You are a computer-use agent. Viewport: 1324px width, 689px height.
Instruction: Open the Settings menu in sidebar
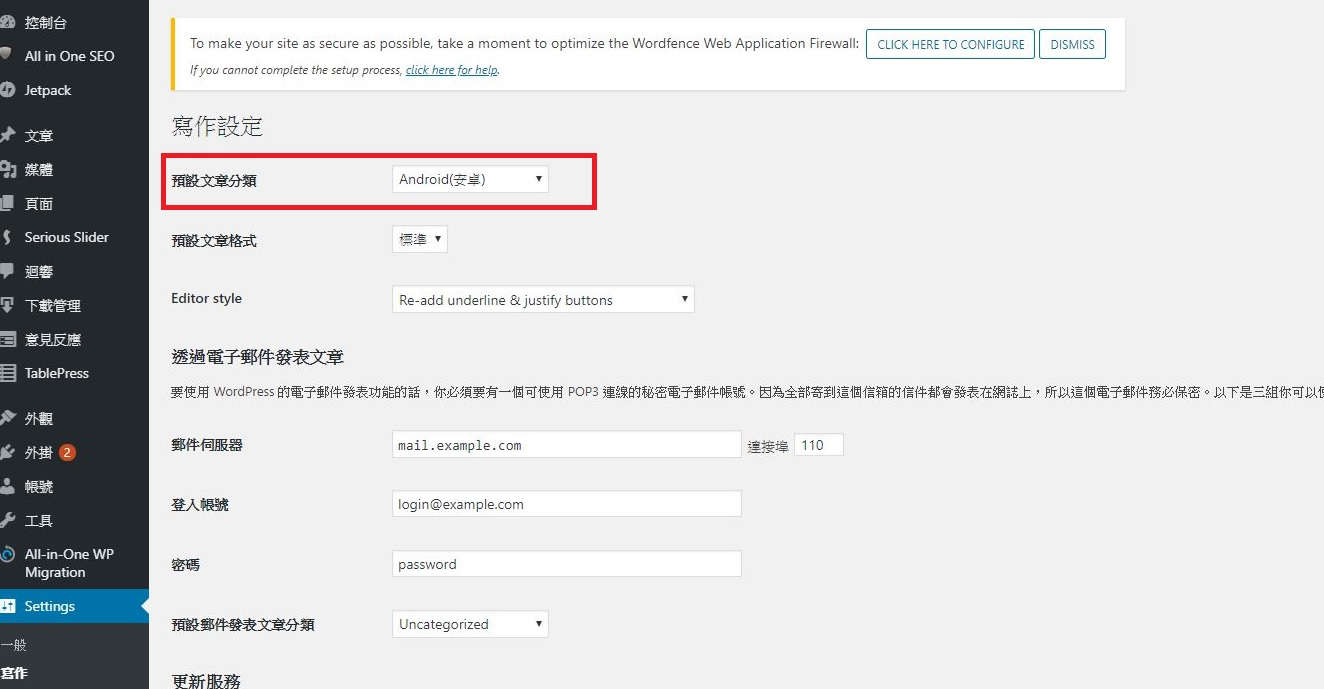pyautogui.click(x=50, y=606)
